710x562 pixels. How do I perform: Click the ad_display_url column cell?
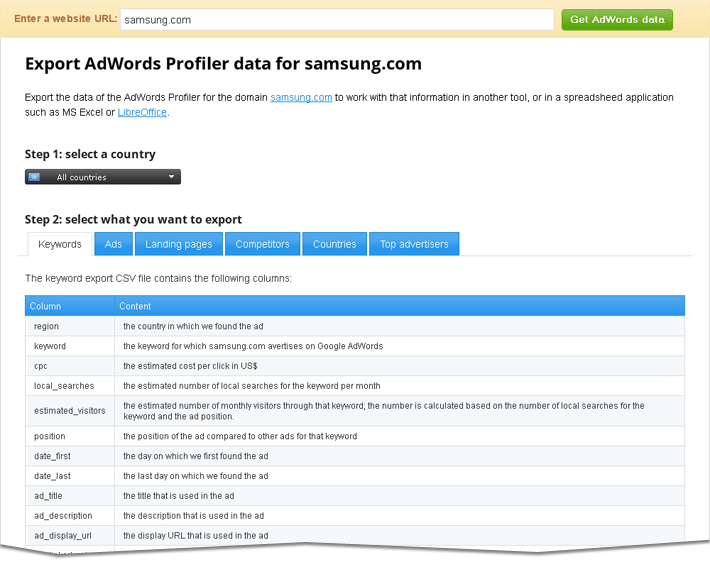[x=70, y=536]
